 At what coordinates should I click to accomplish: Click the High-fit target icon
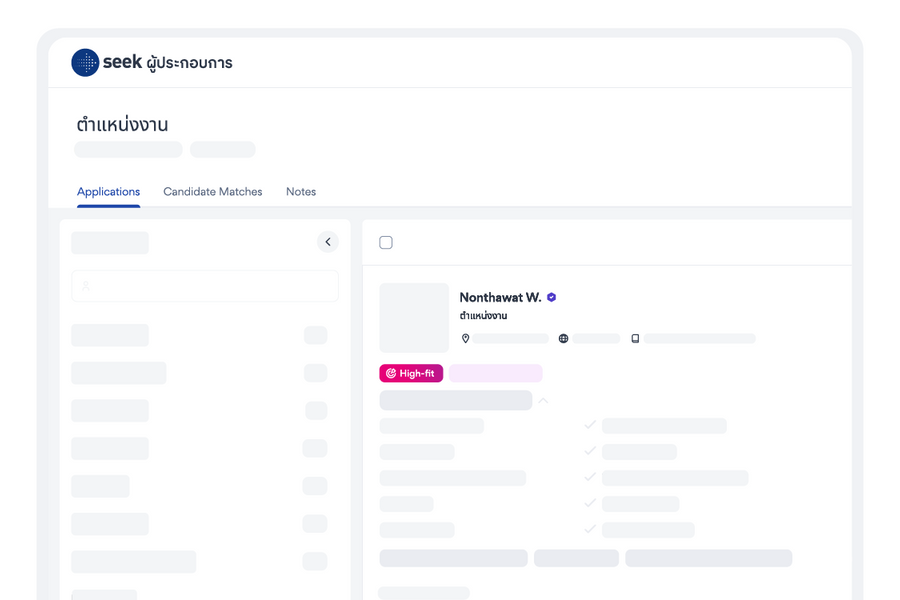coord(391,373)
